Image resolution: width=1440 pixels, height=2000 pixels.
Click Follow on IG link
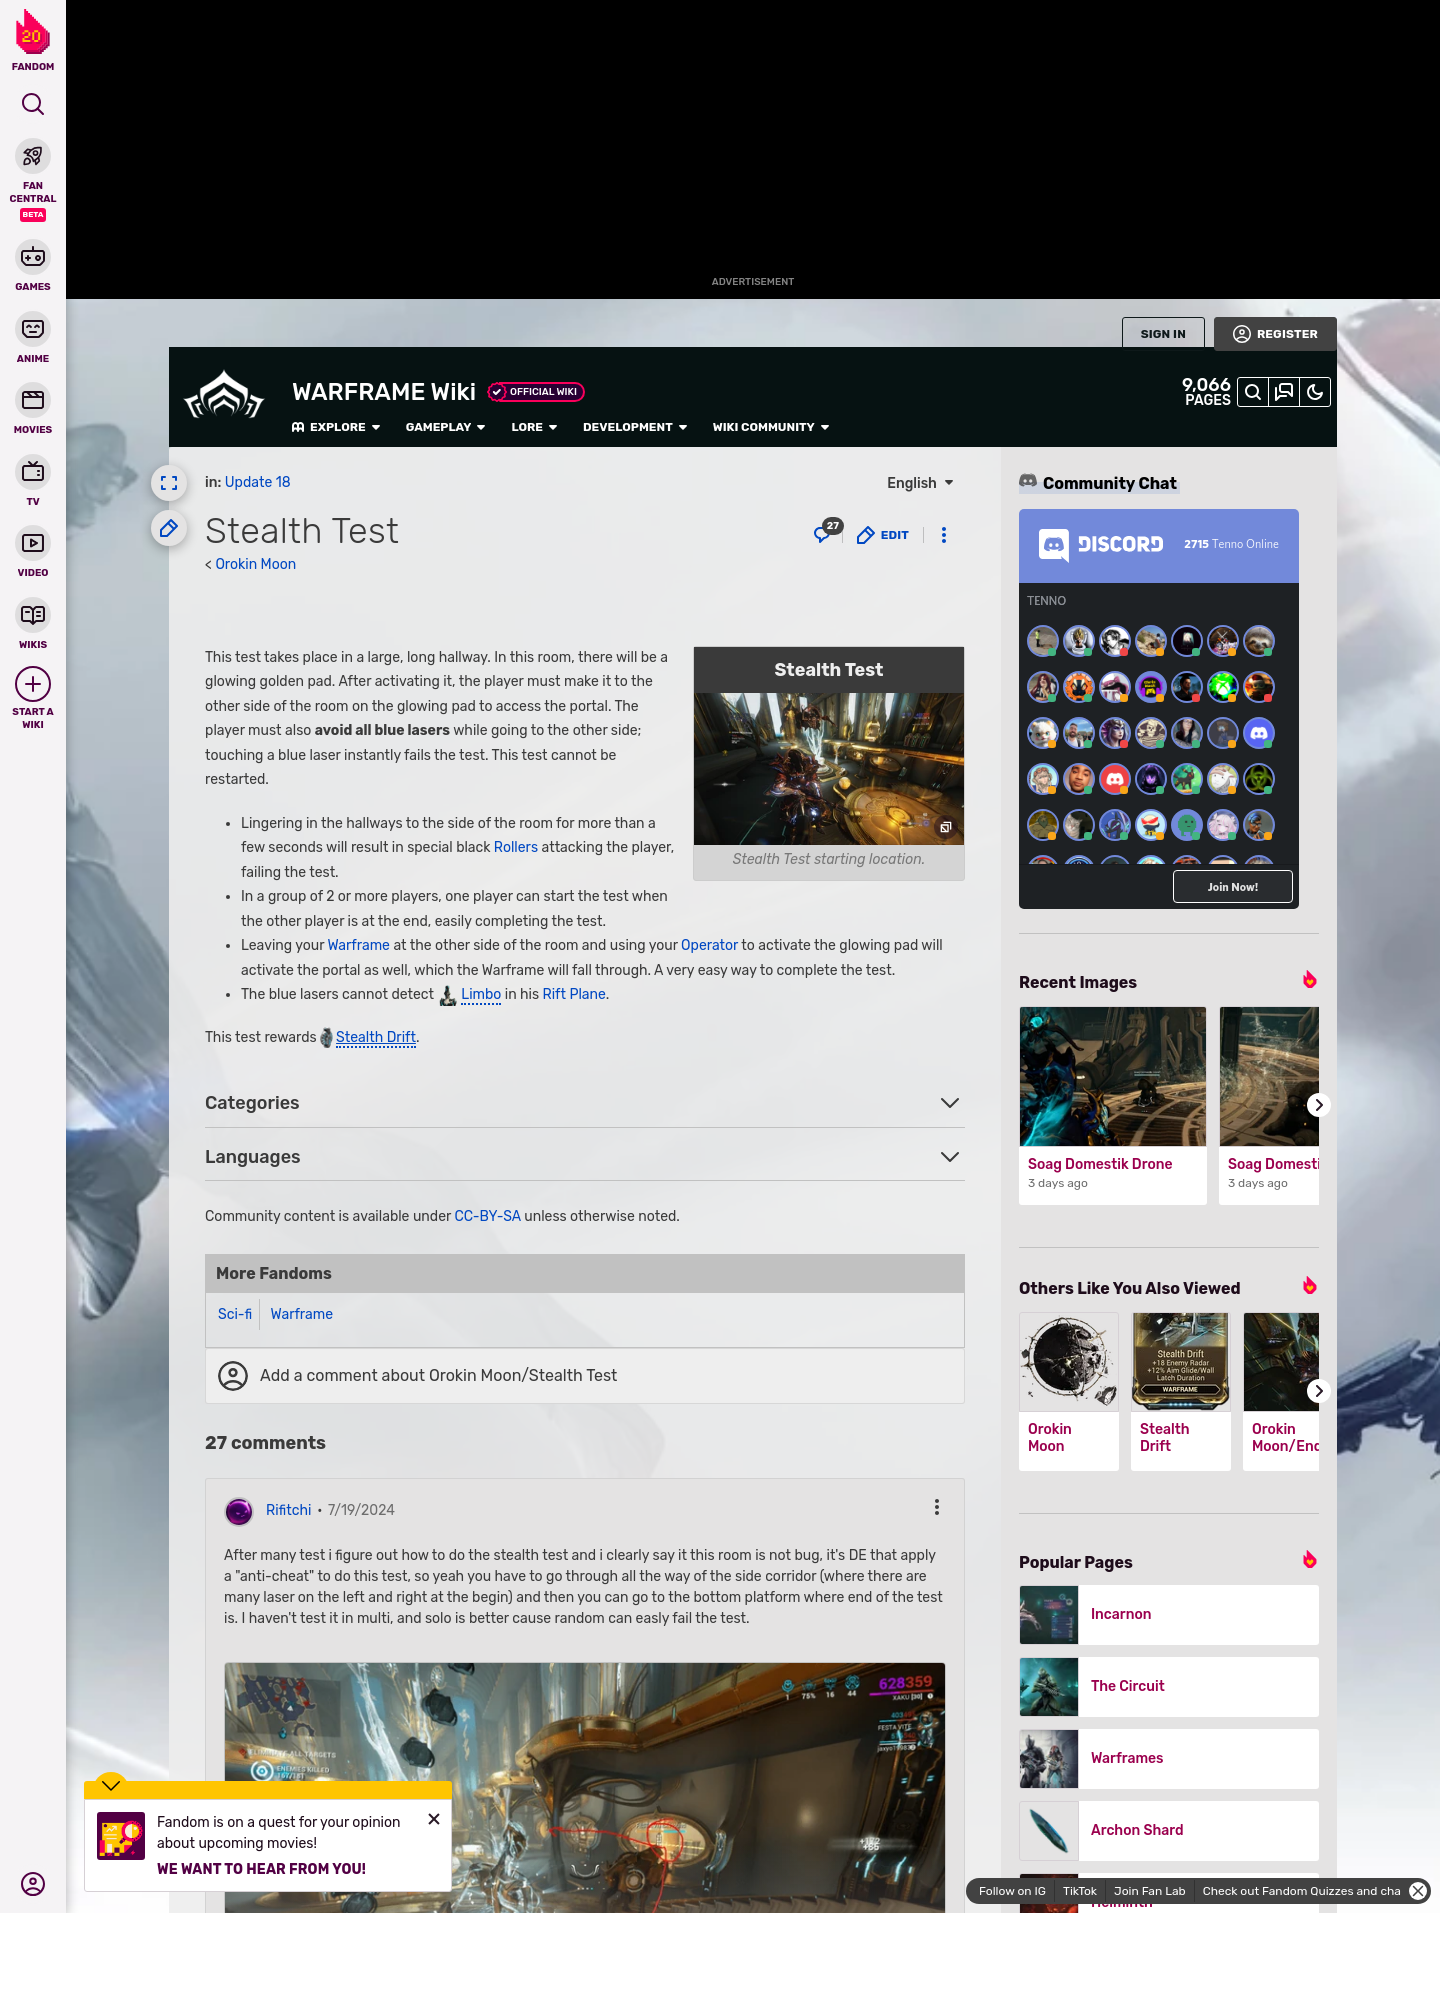(1012, 1891)
